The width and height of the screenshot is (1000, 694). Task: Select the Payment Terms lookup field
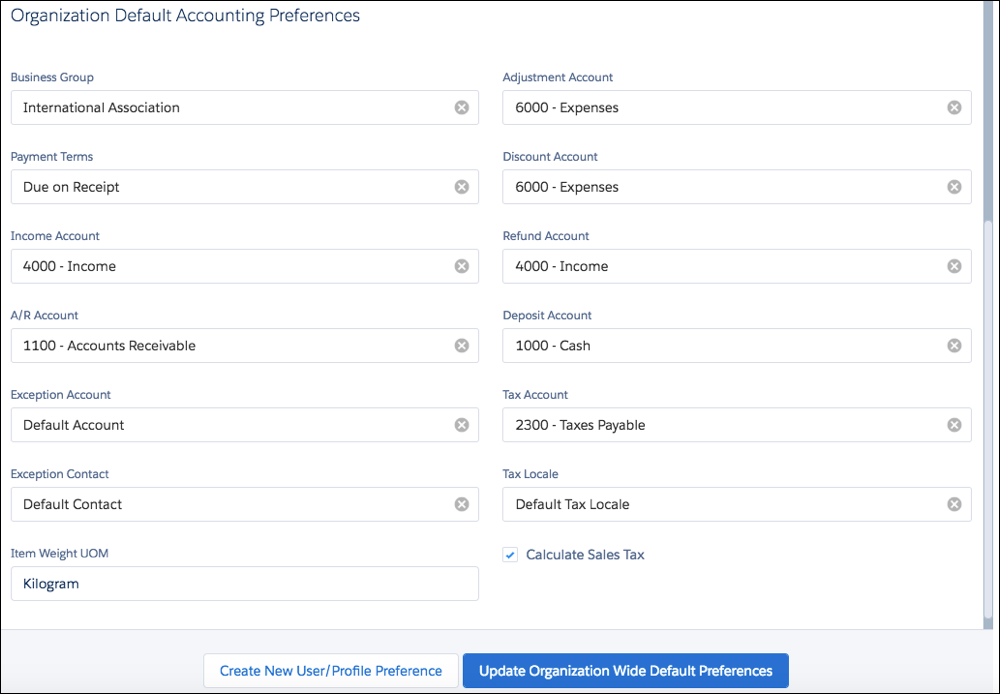pos(245,187)
